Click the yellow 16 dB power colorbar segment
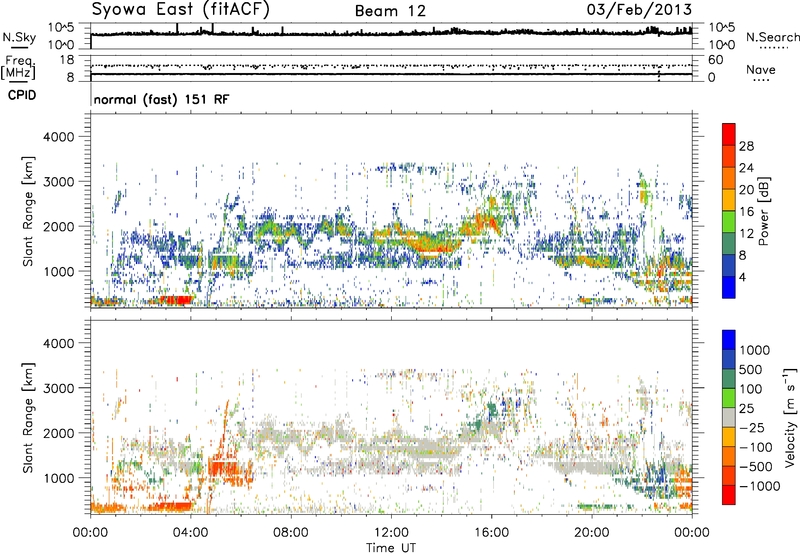Viewport: 800px width, 554px height. [729, 199]
